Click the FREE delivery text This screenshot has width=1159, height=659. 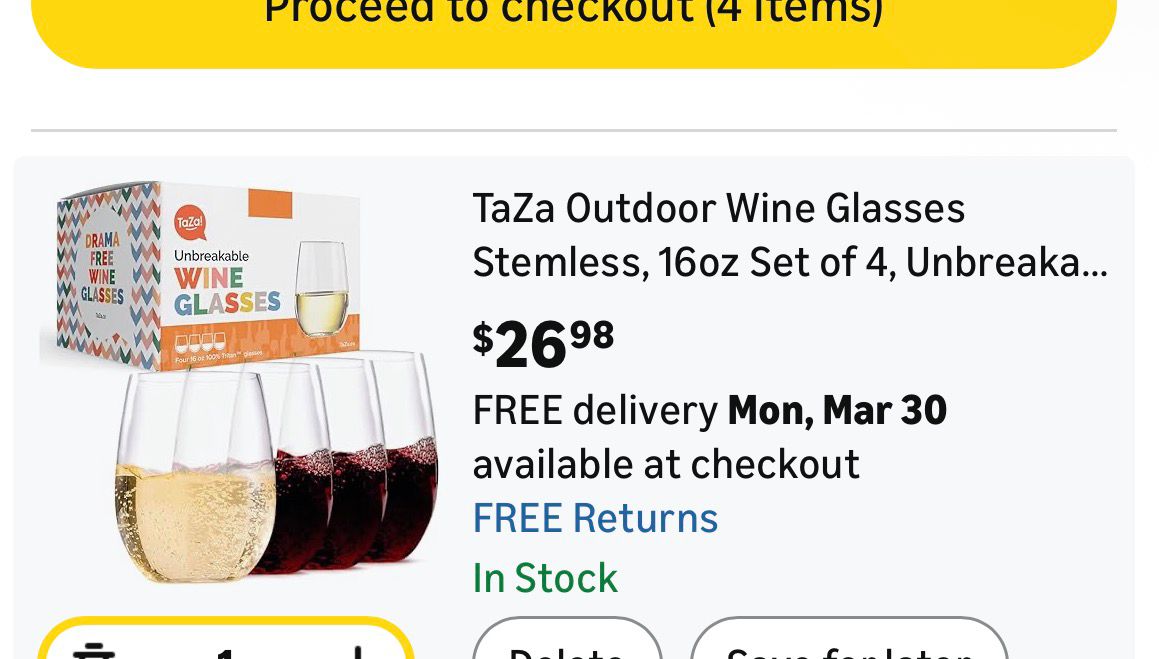tap(594, 411)
